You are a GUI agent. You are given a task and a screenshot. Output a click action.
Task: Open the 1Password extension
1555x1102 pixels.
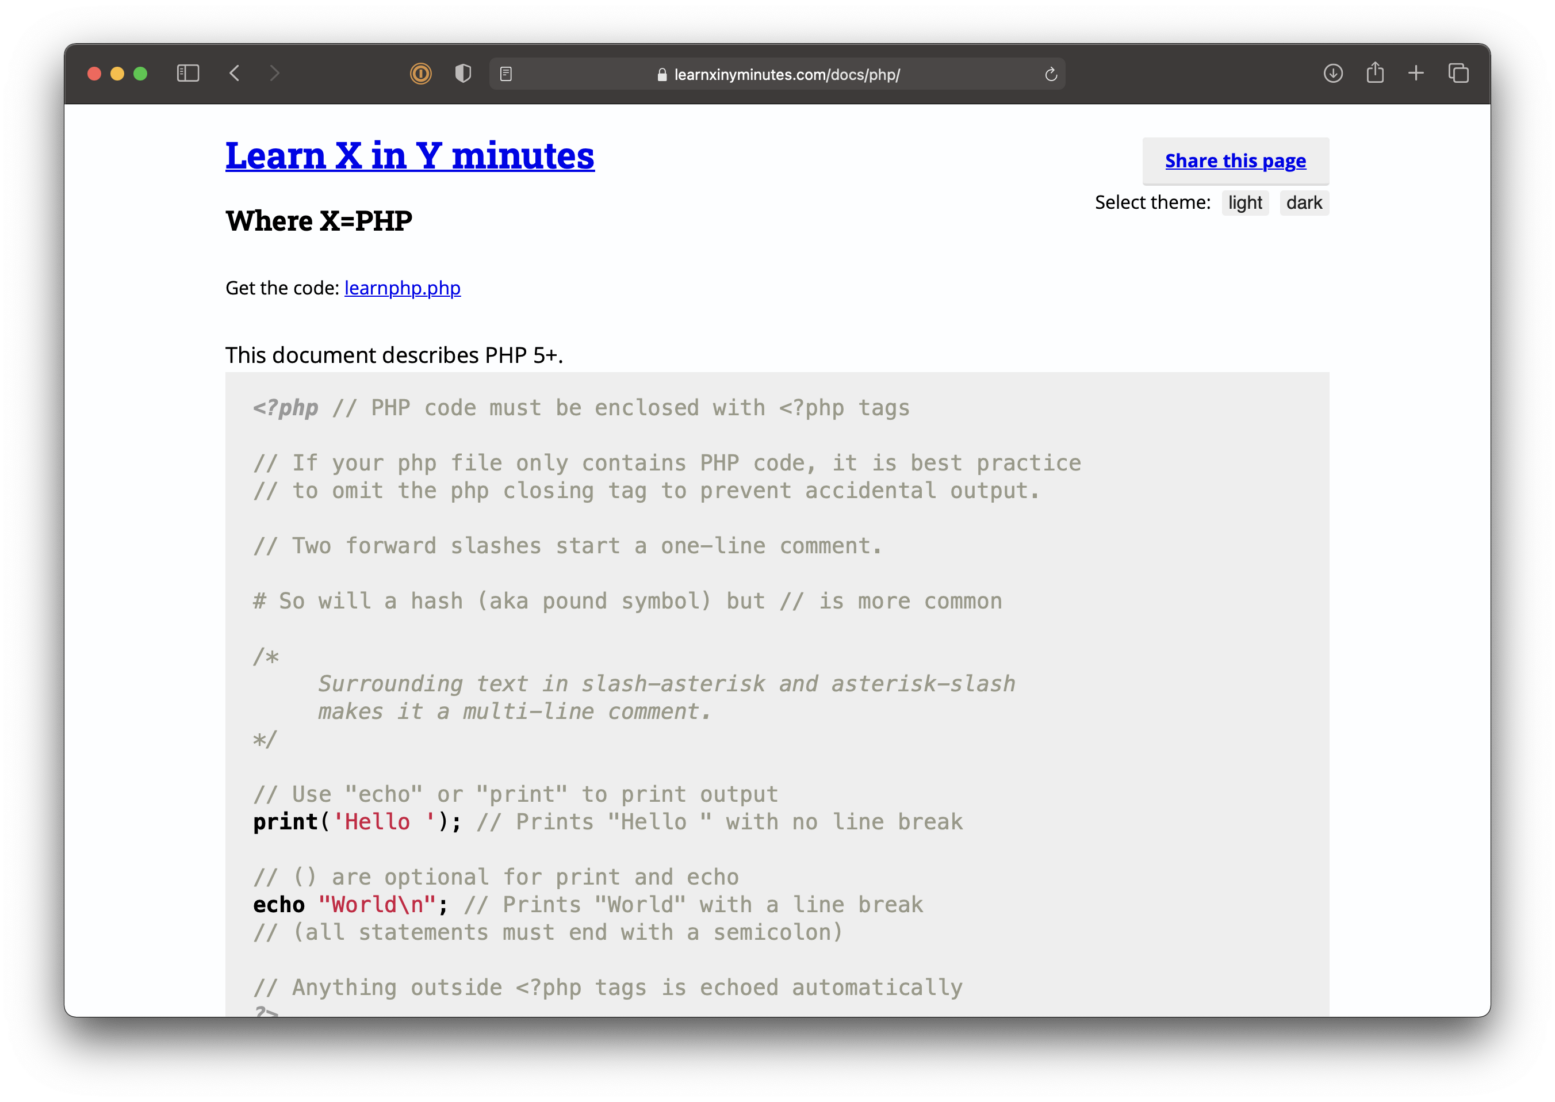(420, 73)
